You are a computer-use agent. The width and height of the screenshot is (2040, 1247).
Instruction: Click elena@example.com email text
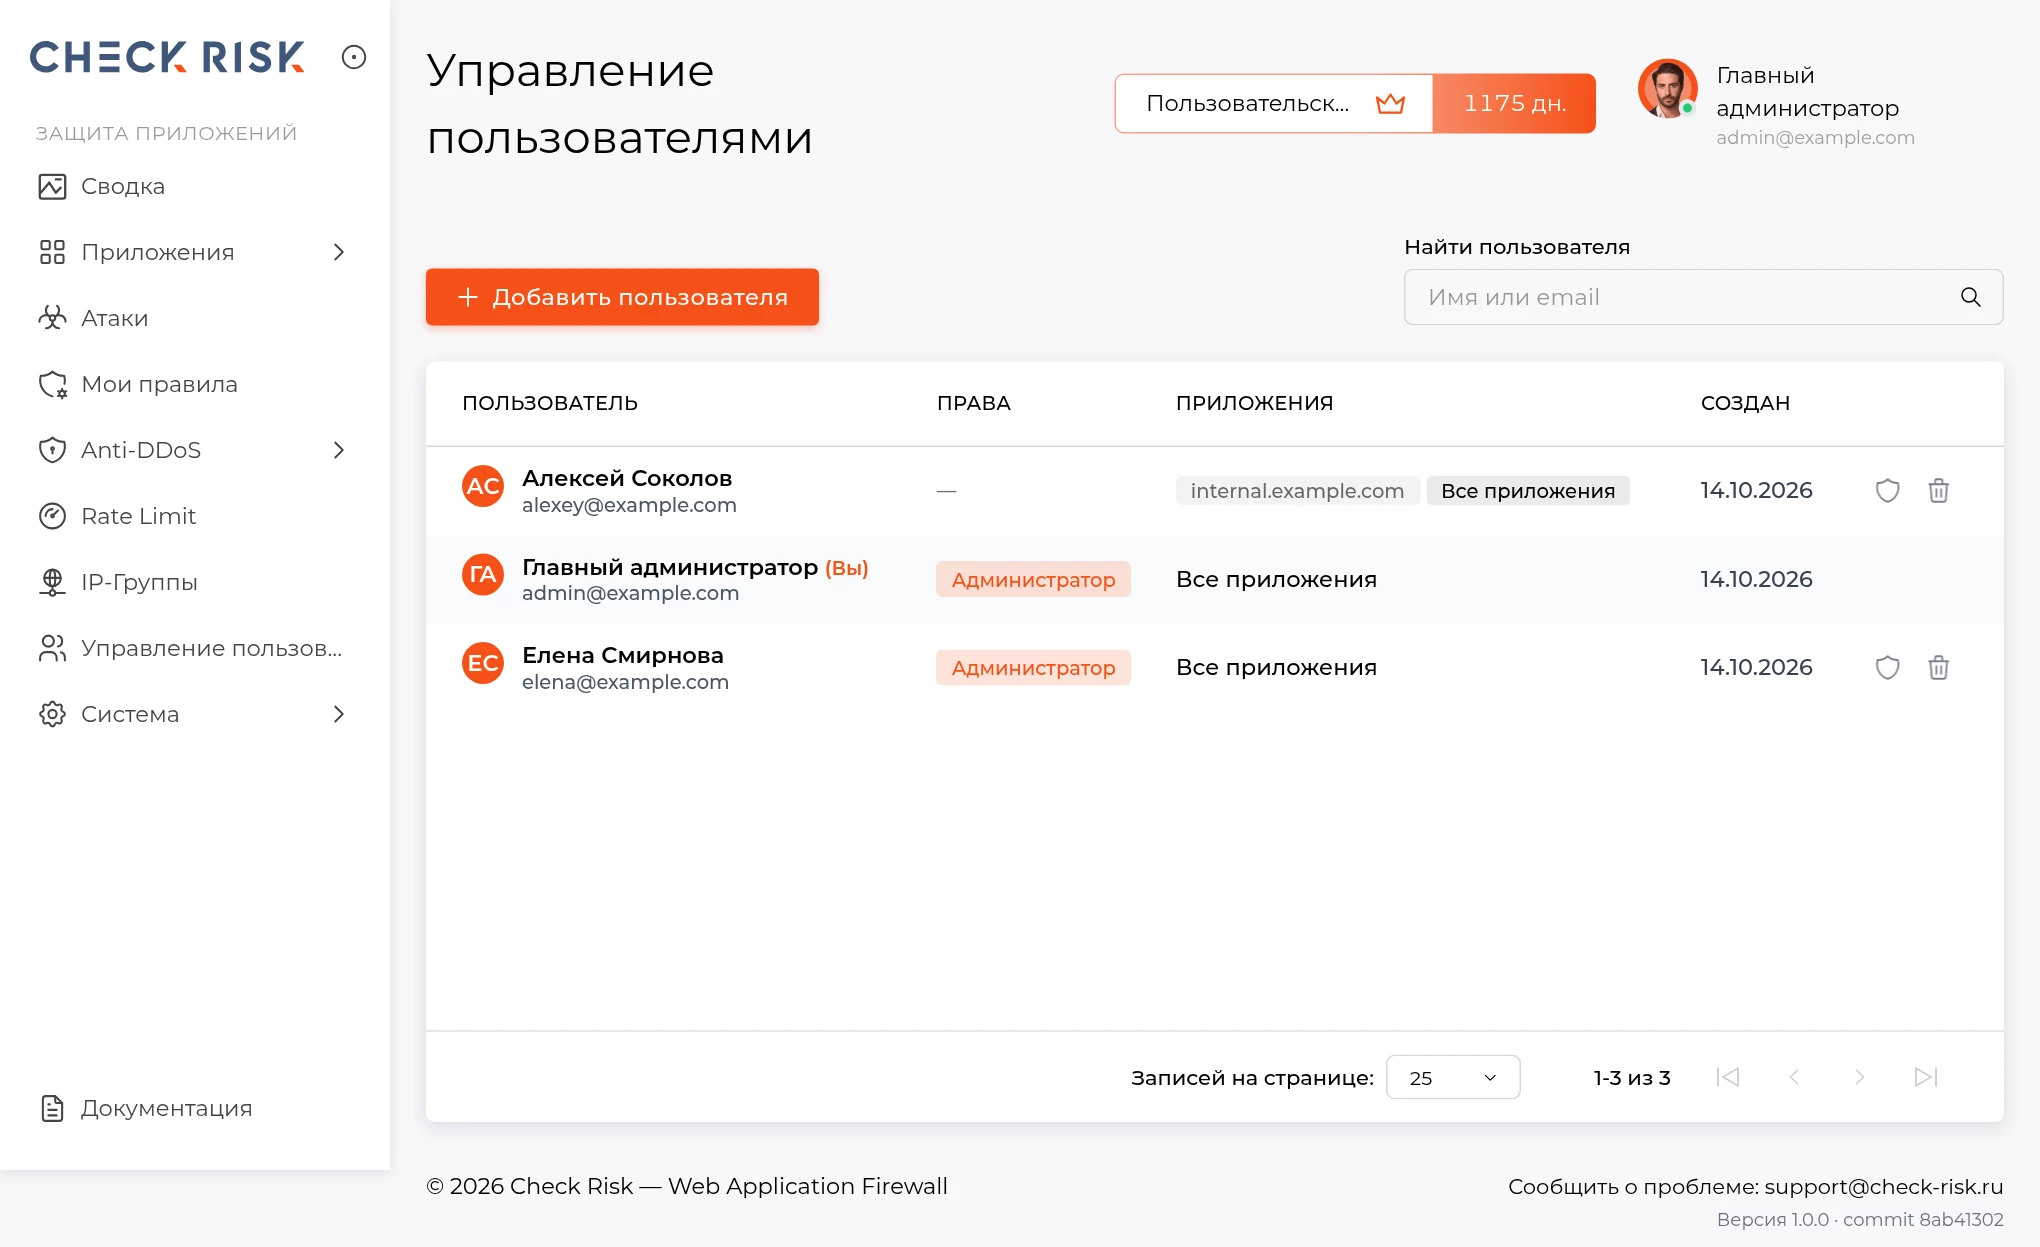point(625,682)
